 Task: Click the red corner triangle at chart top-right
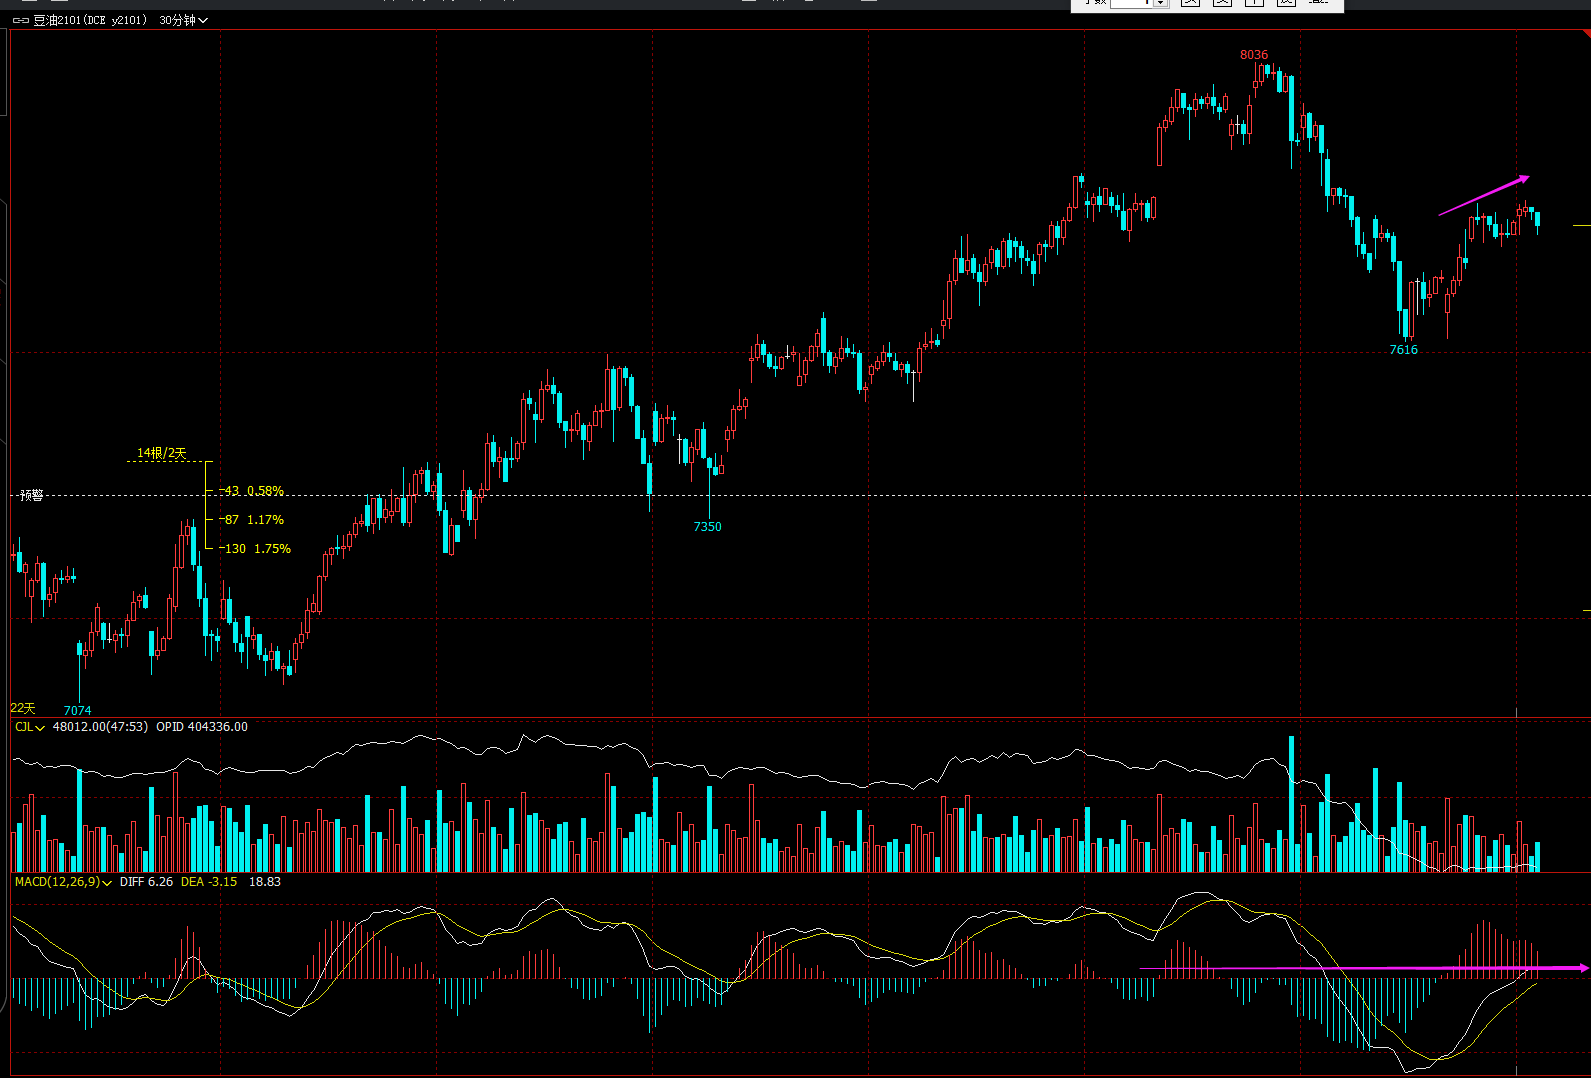[x=1586, y=33]
